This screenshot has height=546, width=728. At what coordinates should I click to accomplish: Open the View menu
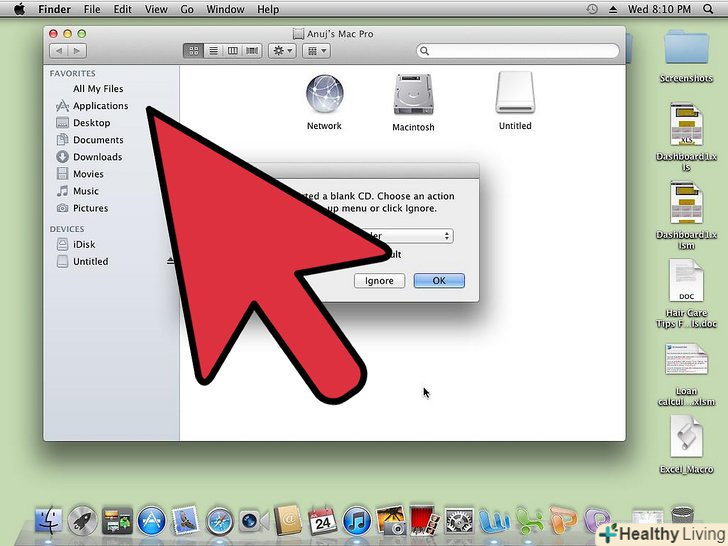[156, 9]
